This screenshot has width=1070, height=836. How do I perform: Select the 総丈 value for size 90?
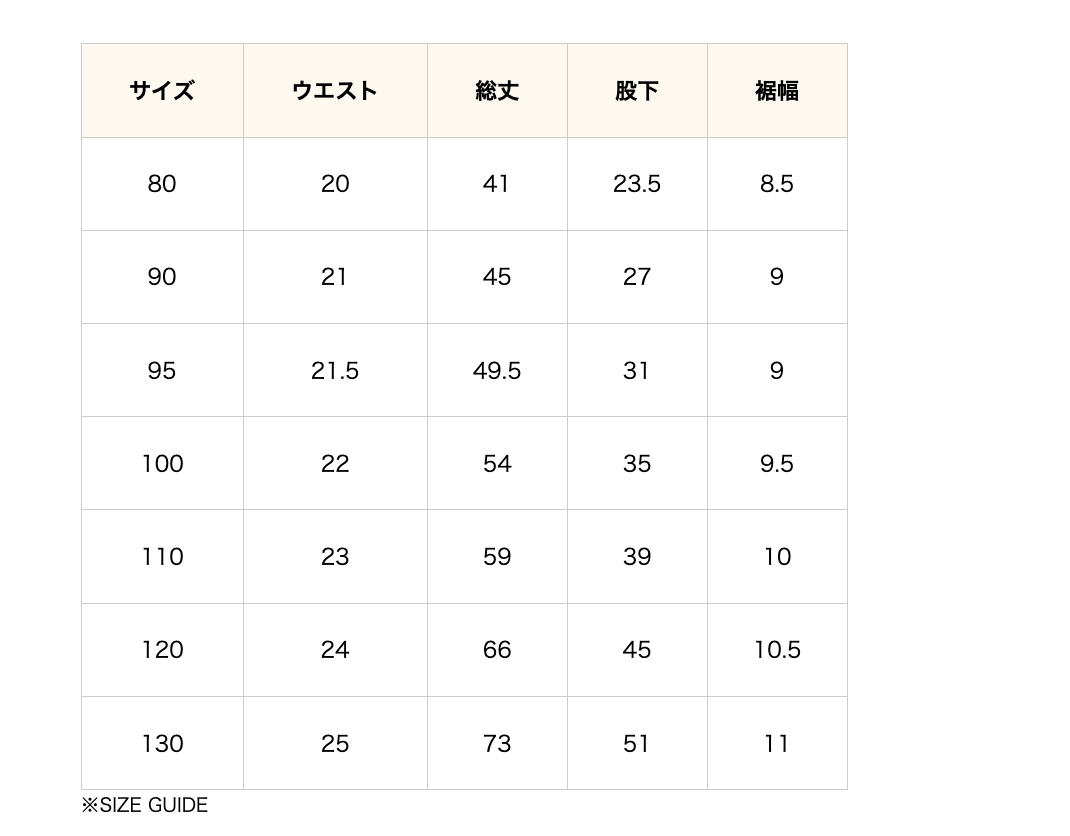[497, 277]
